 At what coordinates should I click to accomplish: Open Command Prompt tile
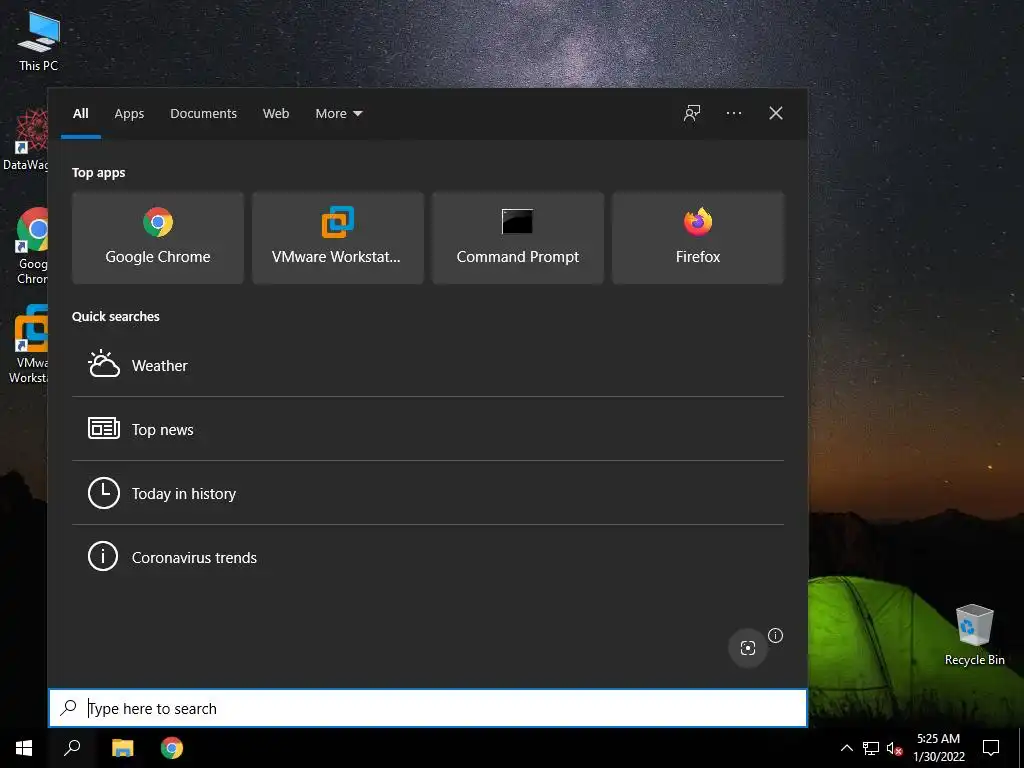pos(518,238)
